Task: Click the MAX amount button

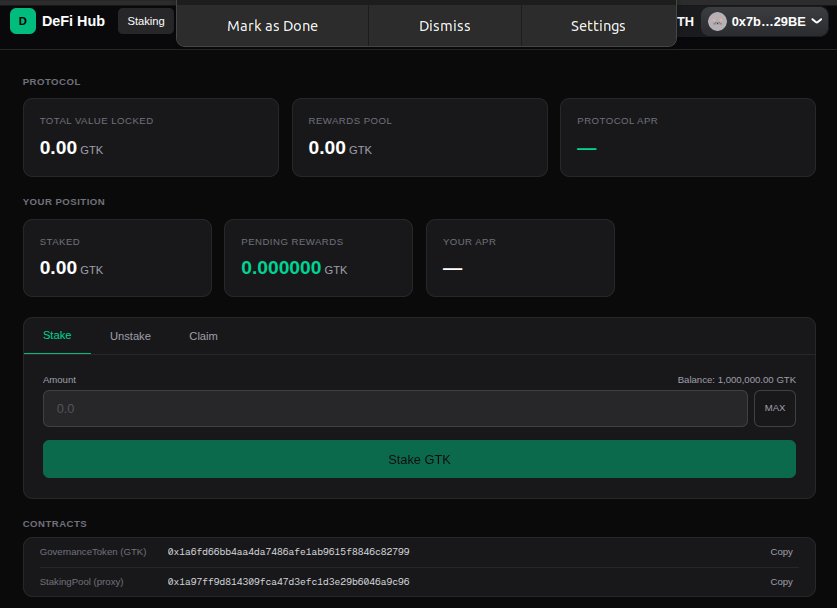Action: 775,408
